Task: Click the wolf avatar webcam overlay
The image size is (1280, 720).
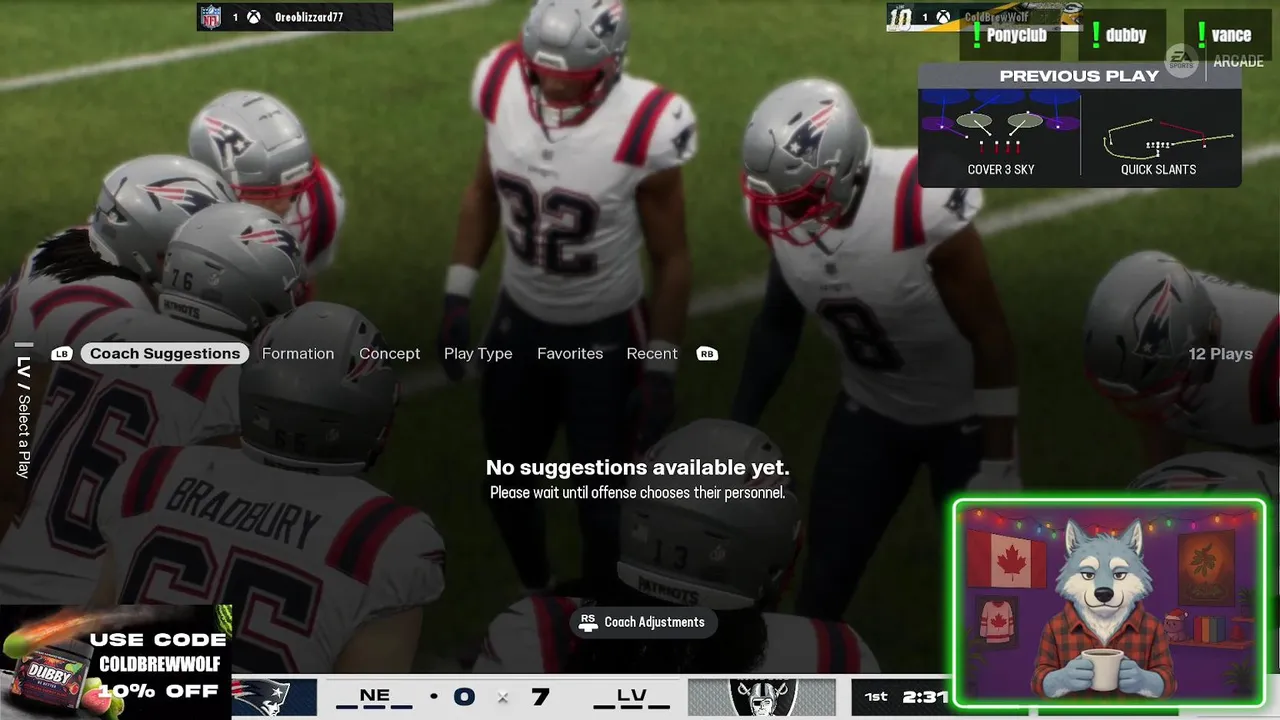Action: click(1109, 603)
